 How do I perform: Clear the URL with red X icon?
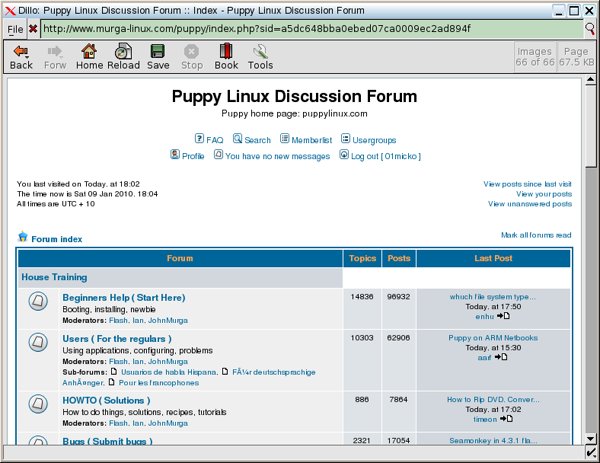(33, 29)
